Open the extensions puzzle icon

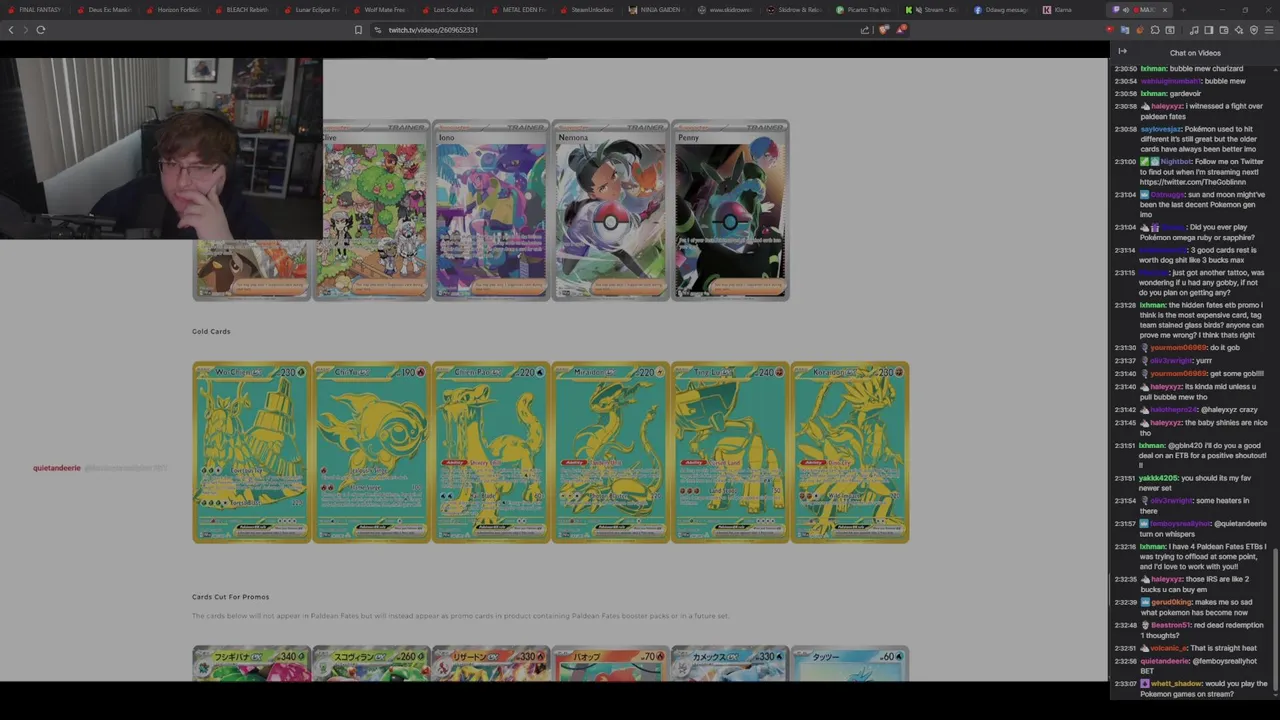coord(1155,30)
